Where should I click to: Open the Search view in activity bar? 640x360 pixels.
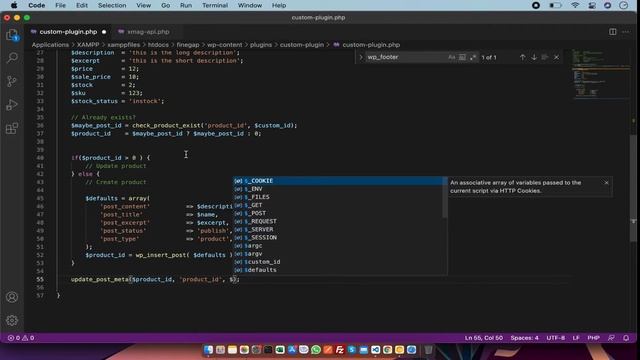pos(12,58)
